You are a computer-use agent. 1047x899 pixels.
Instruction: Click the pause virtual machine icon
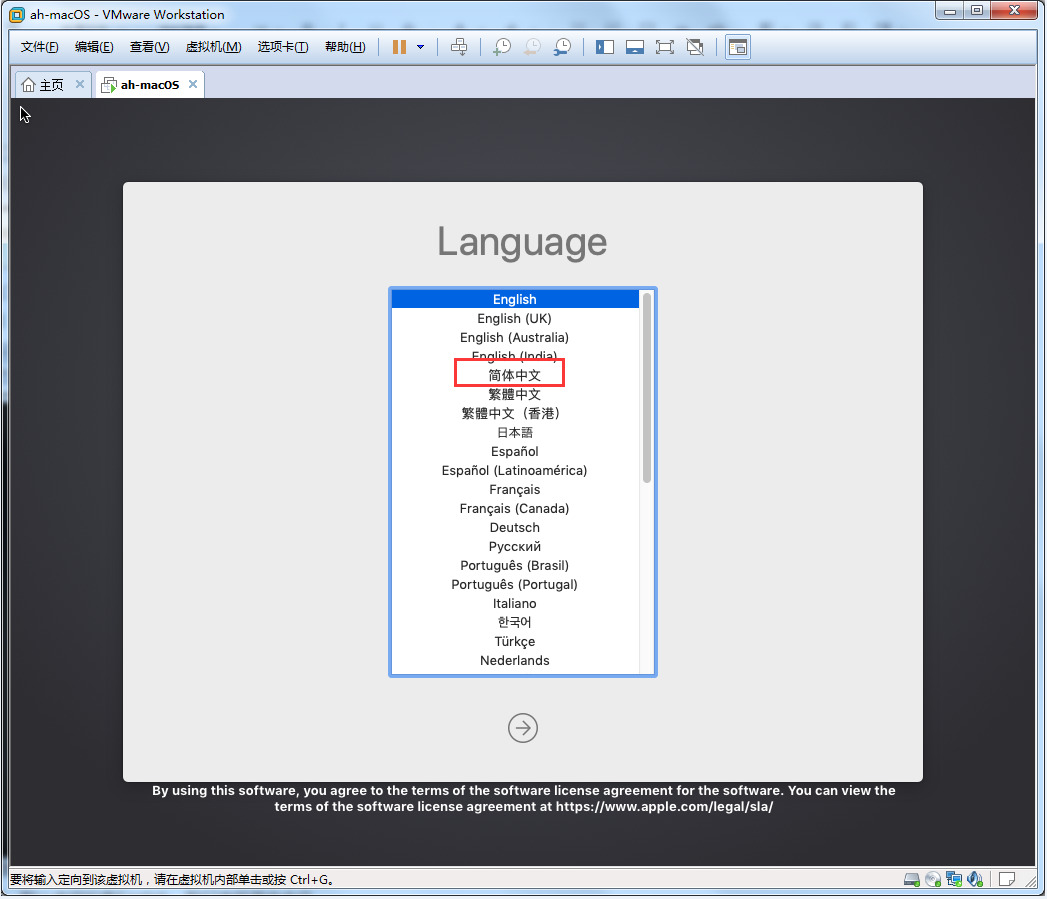click(399, 47)
